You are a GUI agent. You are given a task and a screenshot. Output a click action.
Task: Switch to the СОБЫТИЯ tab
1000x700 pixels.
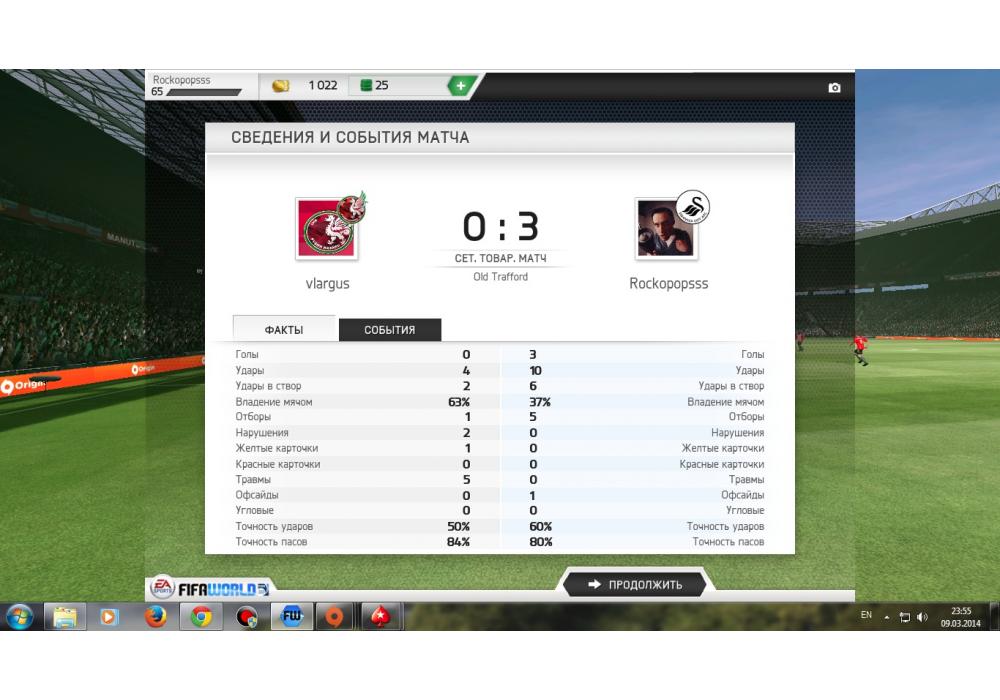click(390, 330)
